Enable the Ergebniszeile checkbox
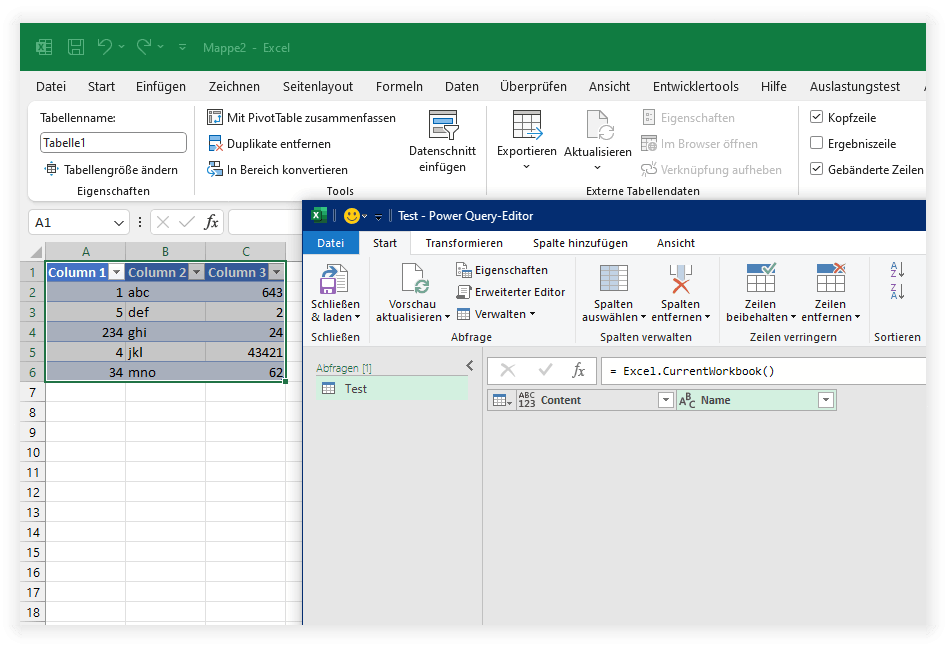 click(x=816, y=143)
